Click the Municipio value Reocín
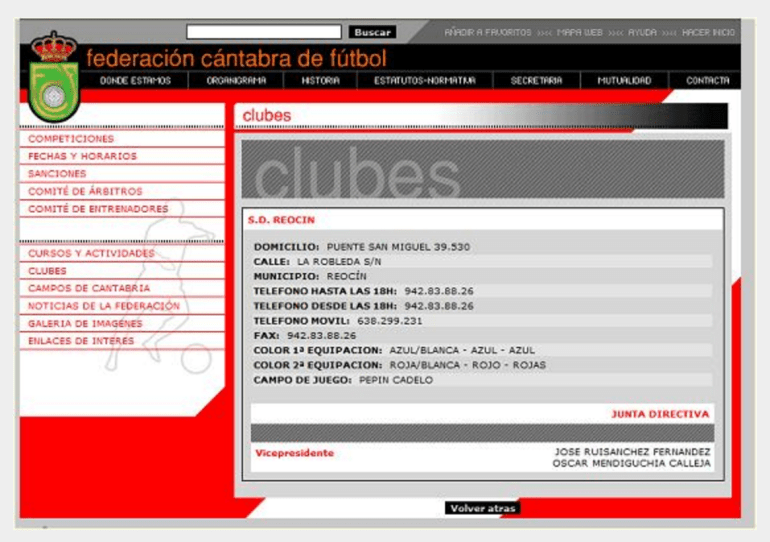This screenshot has width=770, height=542. point(347,276)
